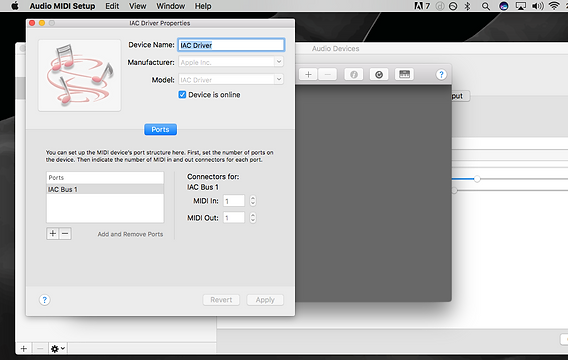Click the volume icon in menu bar

(x=538, y=6)
